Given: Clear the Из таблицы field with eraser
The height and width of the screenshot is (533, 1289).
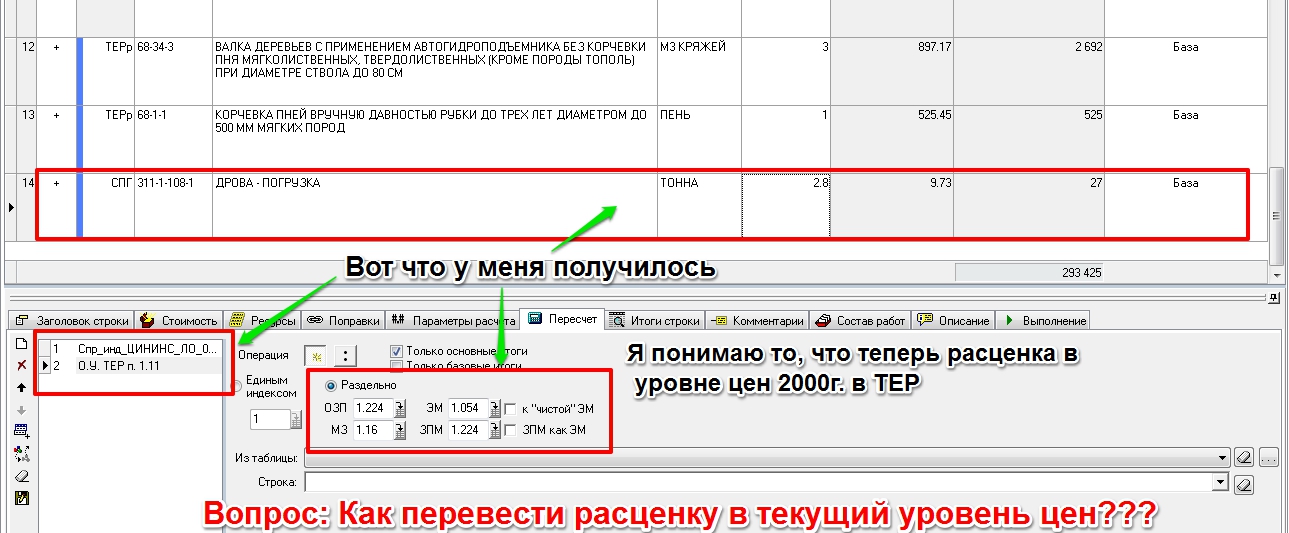Looking at the screenshot, I should (1245, 457).
